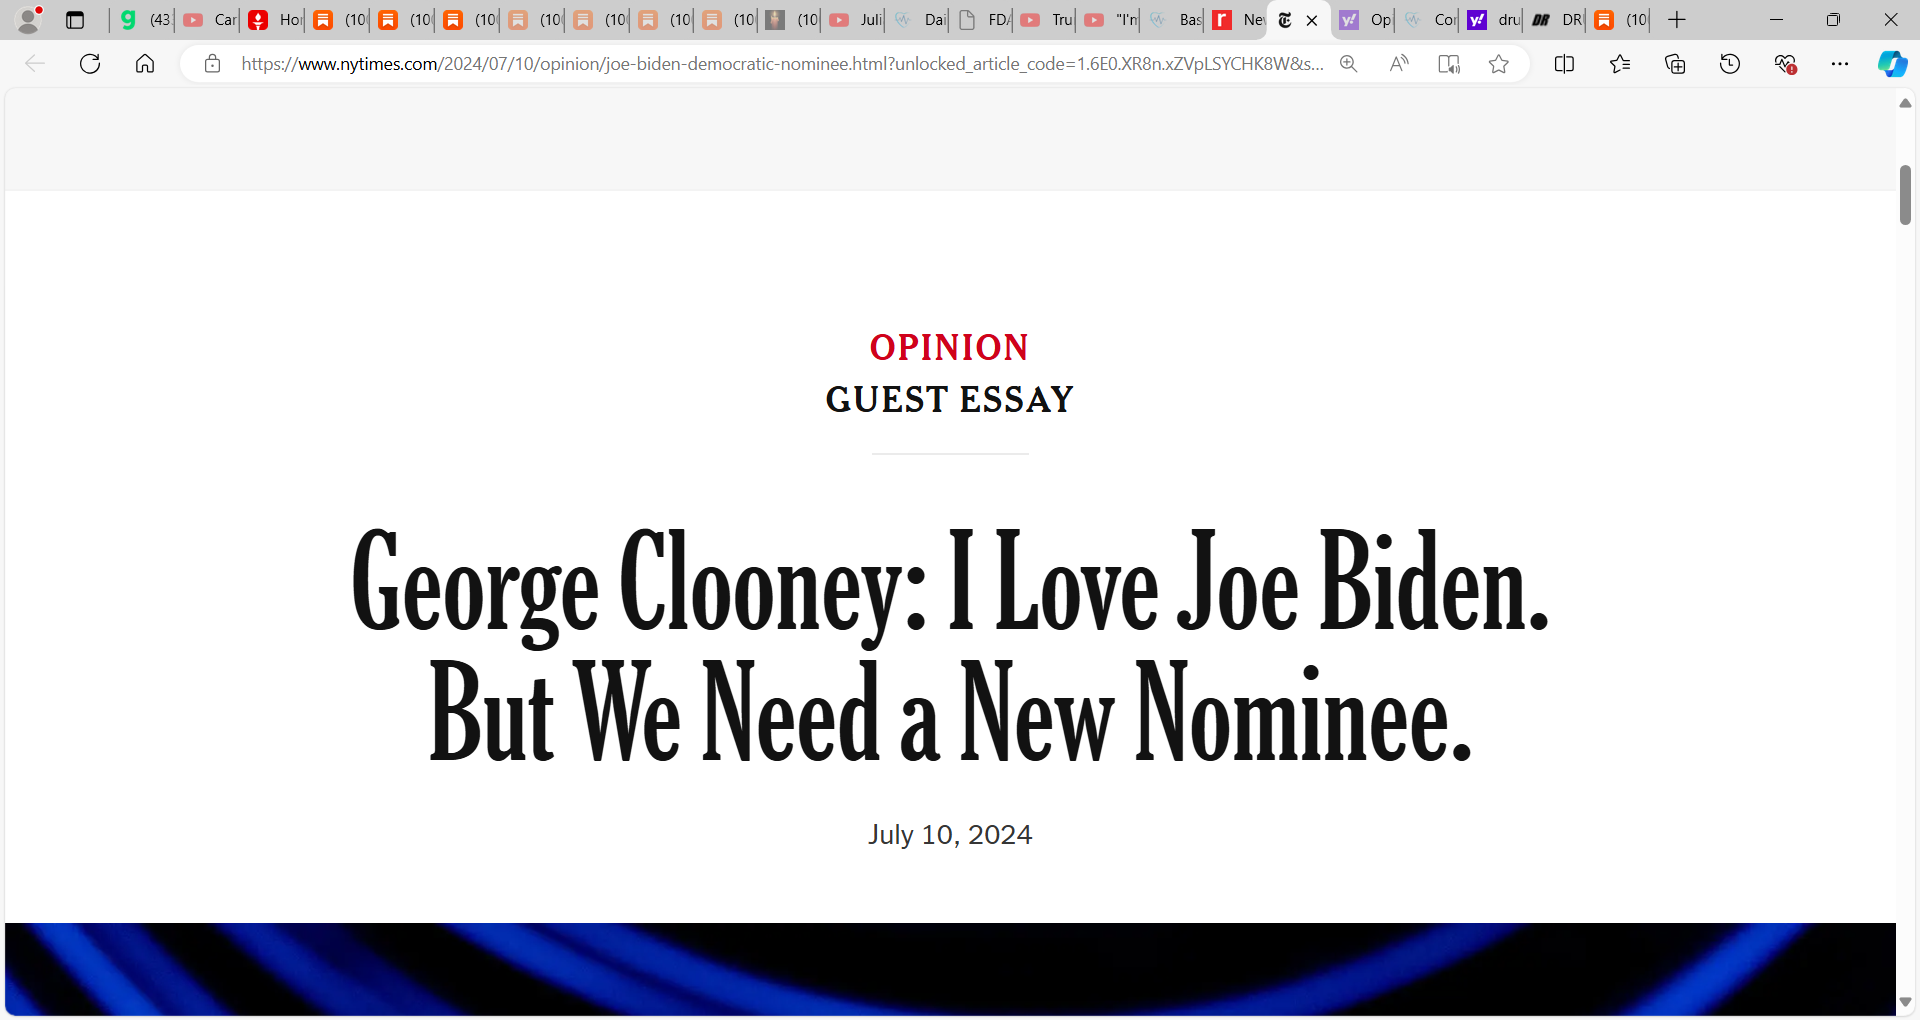1920x1020 pixels.
Task: Click inside the nytimes.com address field
Action: 782,64
